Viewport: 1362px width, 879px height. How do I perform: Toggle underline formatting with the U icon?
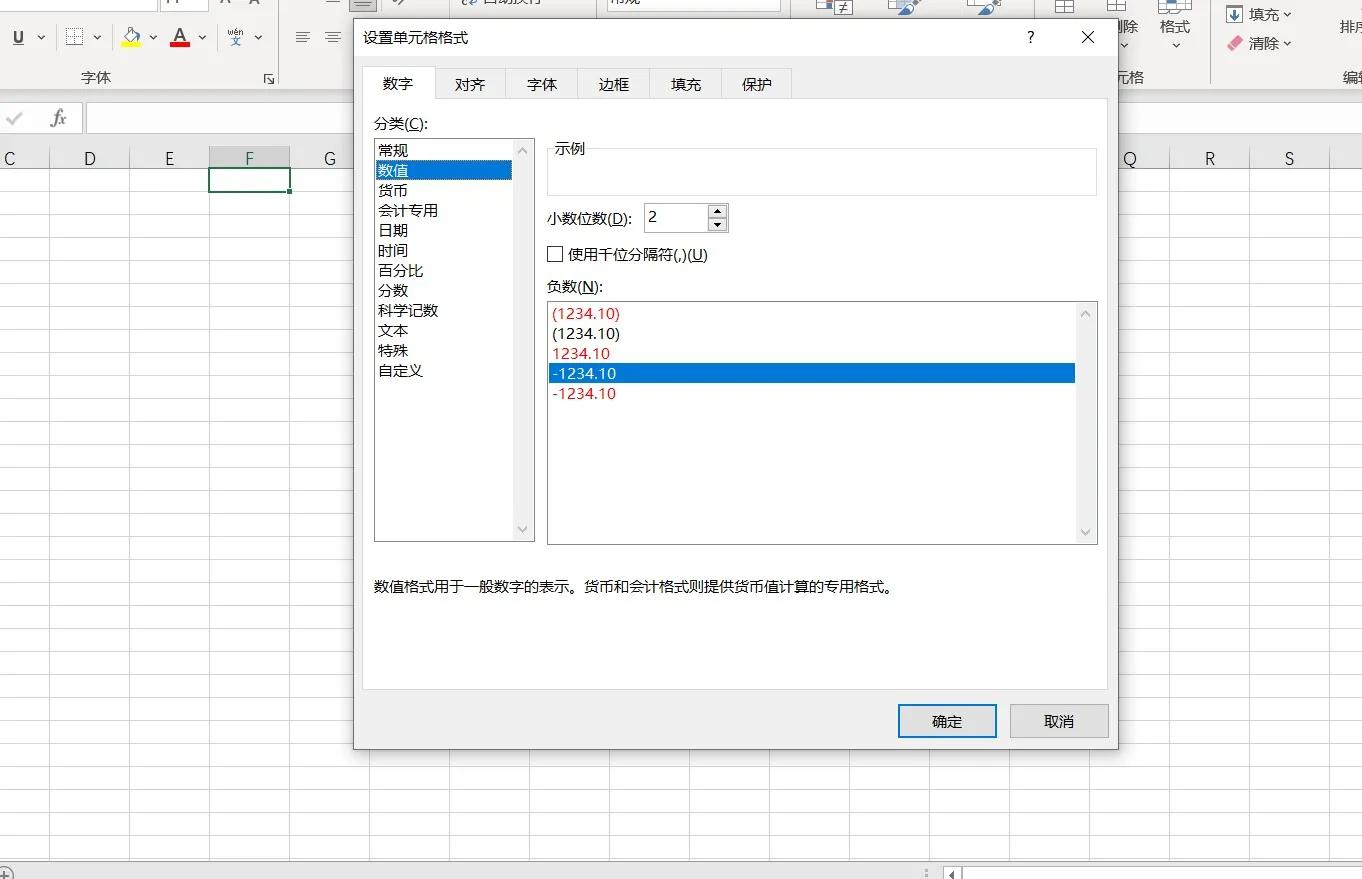(x=18, y=38)
